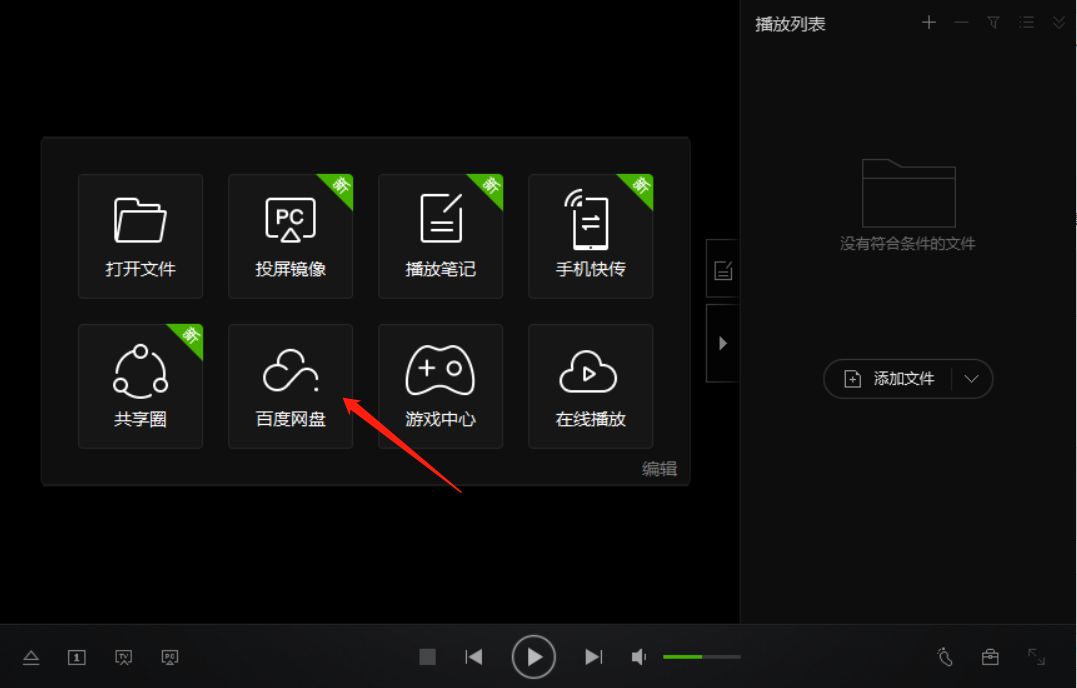Open 游戏中心 game center
This screenshot has width=1077, height=688.
[x=440, y=386]
